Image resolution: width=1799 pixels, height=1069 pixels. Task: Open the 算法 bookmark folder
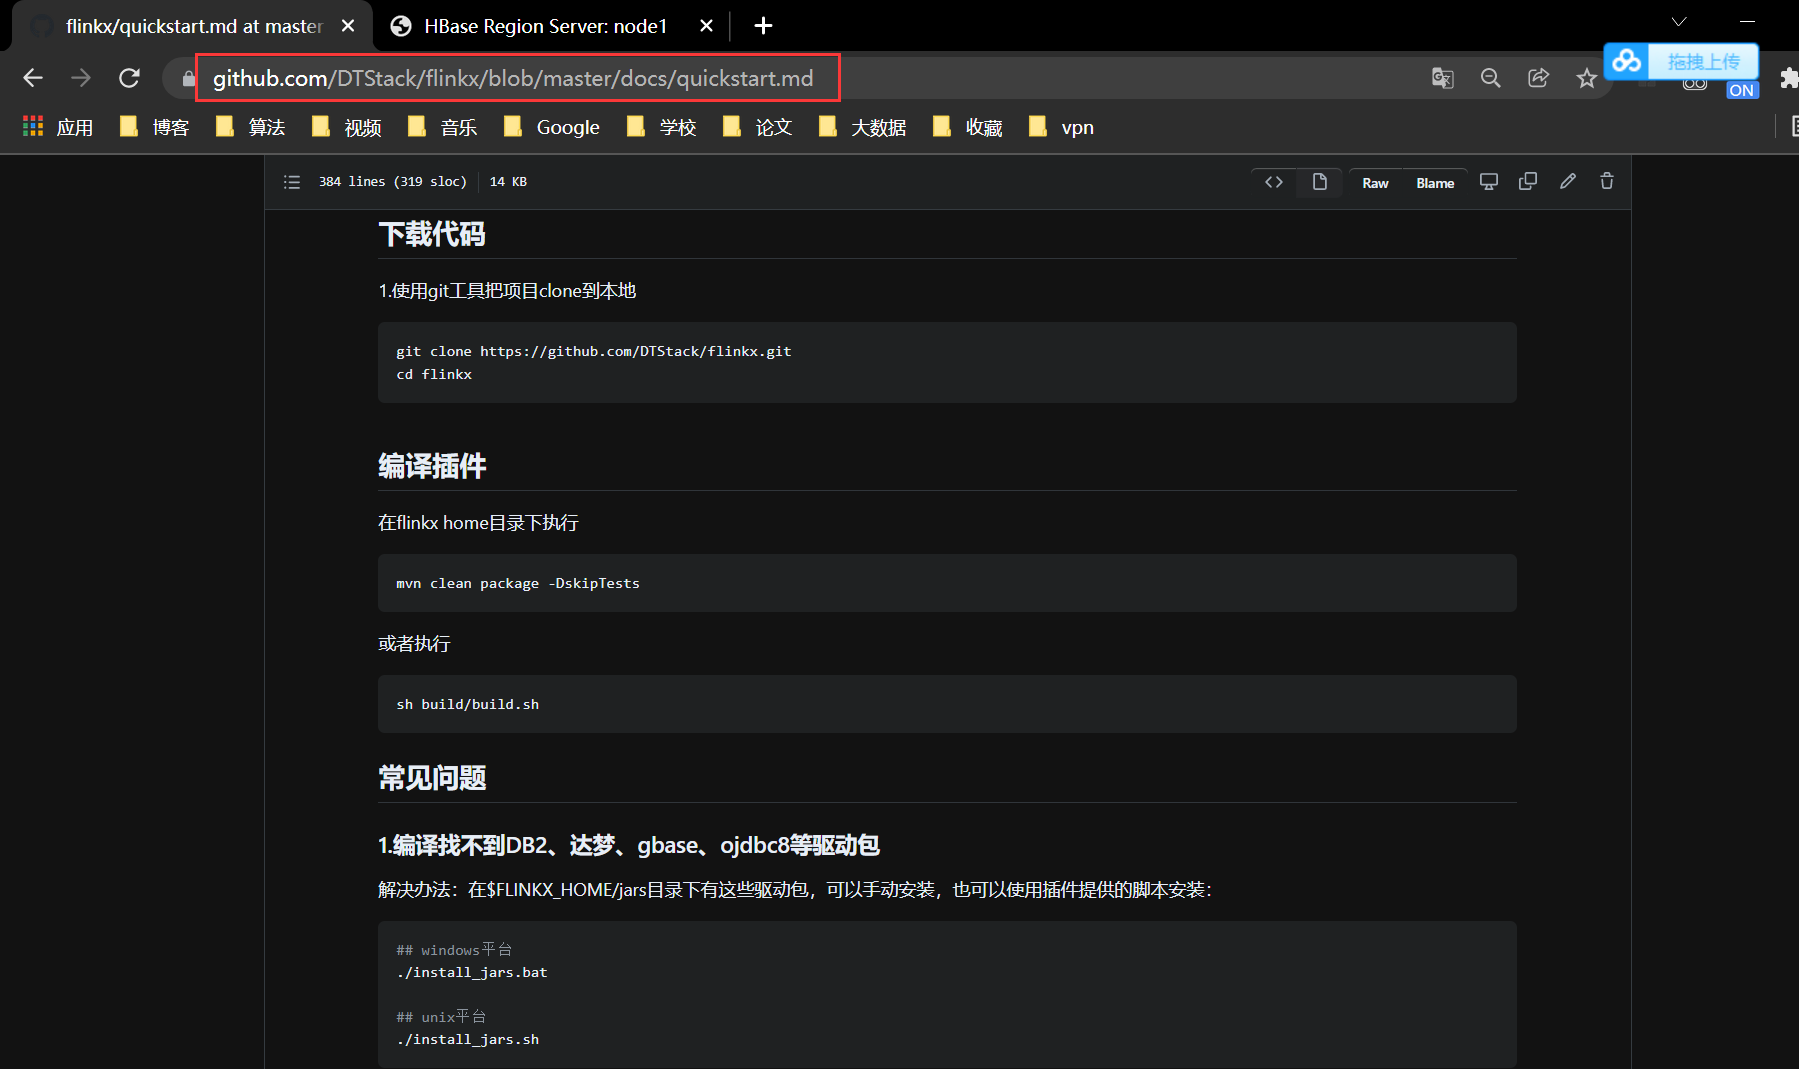pos(250,127)
